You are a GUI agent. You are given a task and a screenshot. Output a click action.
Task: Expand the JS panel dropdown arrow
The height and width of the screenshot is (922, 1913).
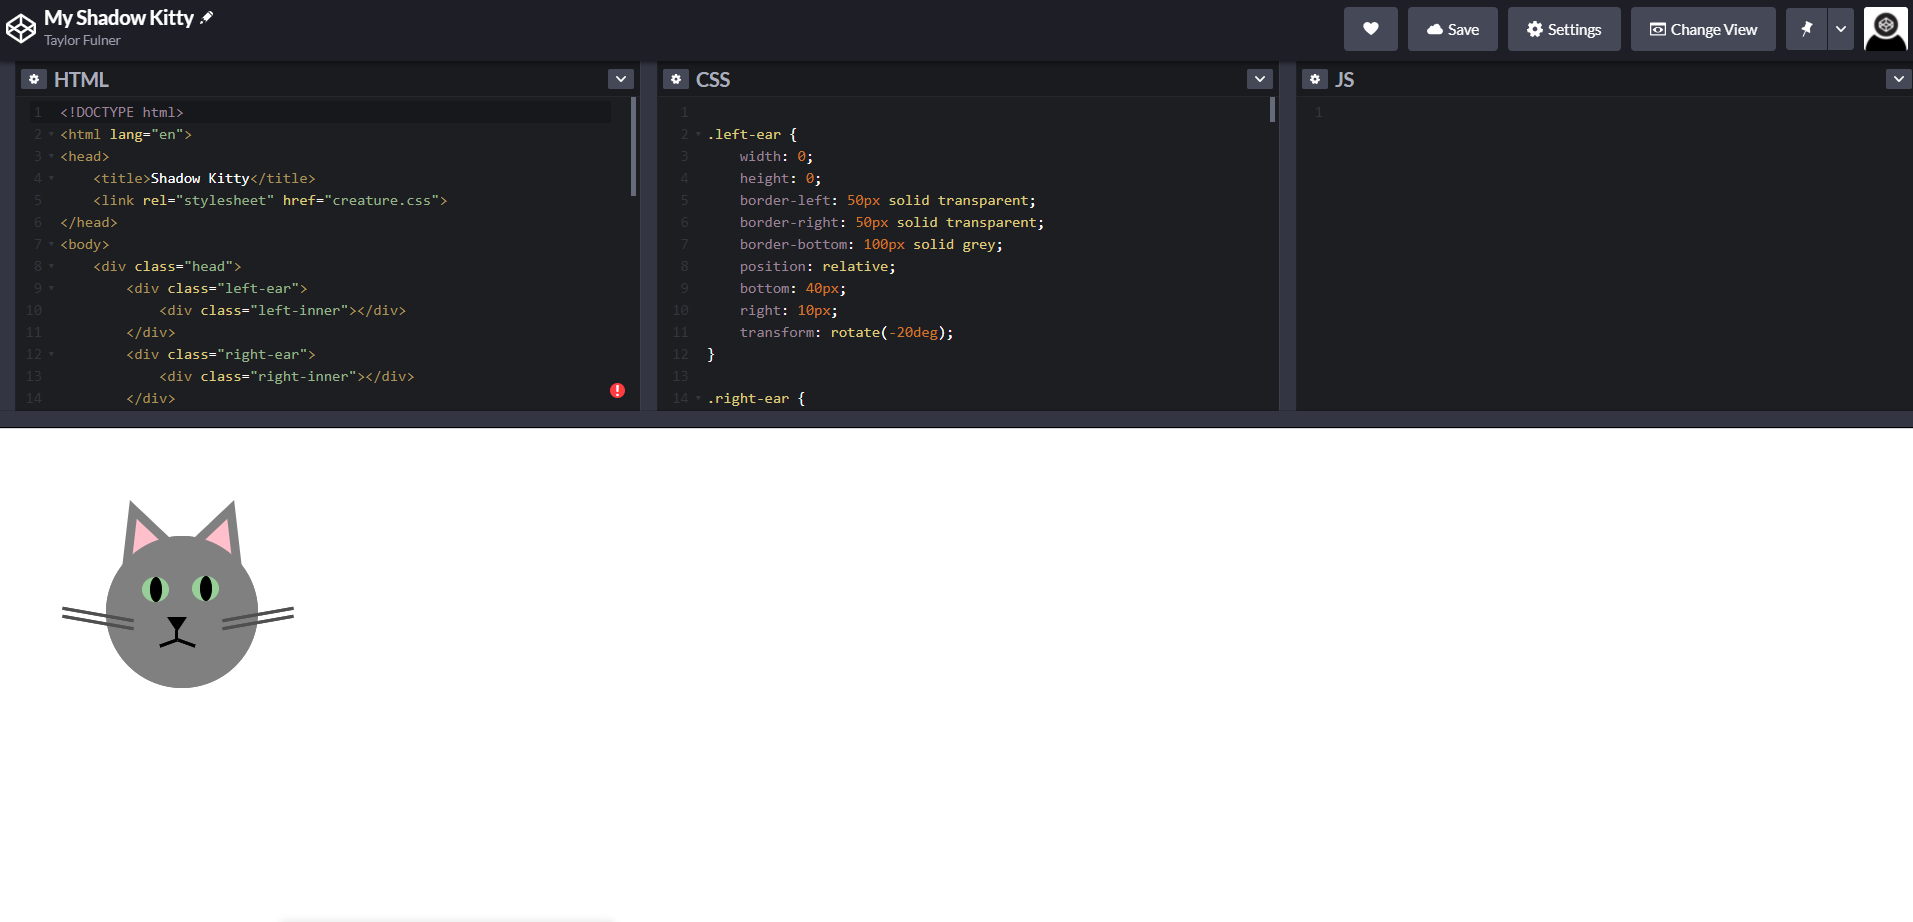1899,79
